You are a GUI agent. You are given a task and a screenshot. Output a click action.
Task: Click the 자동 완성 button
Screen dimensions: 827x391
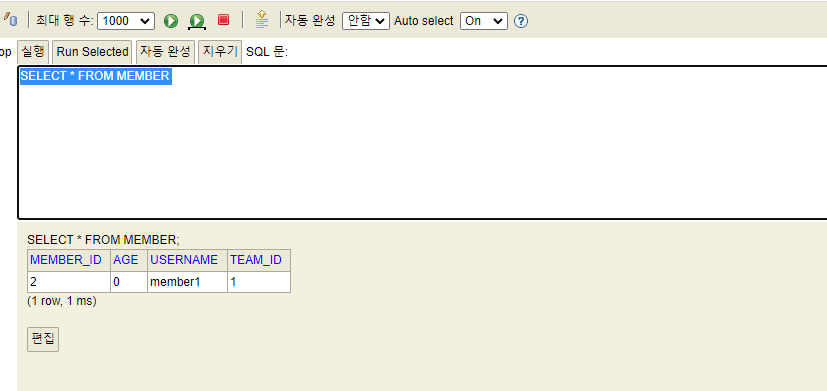tap(165, 52)
